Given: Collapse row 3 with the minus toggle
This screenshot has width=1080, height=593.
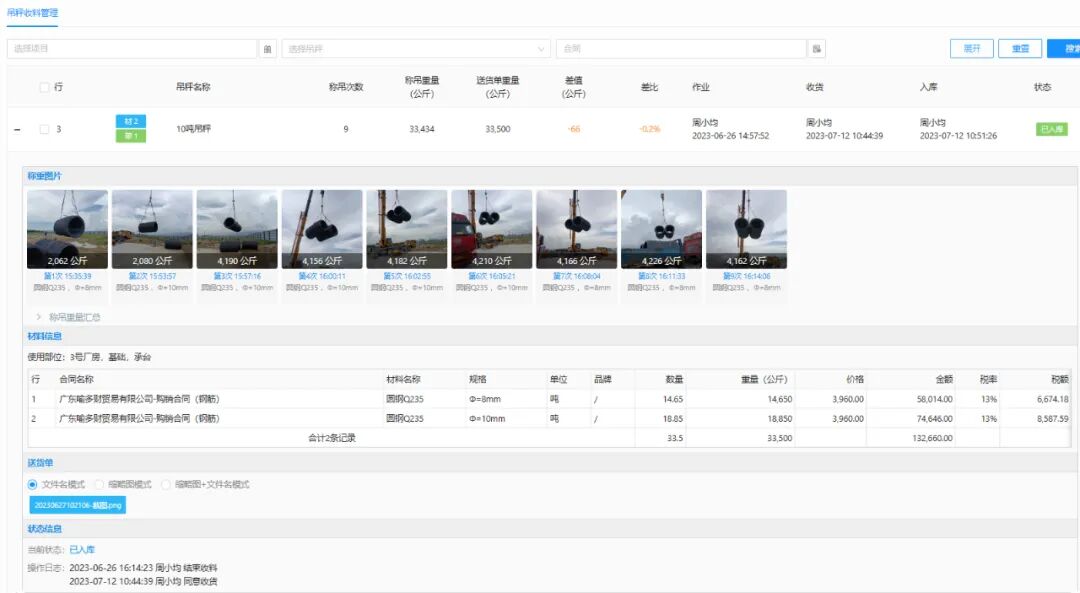Looking at the screenshot, I should [16, 129].
